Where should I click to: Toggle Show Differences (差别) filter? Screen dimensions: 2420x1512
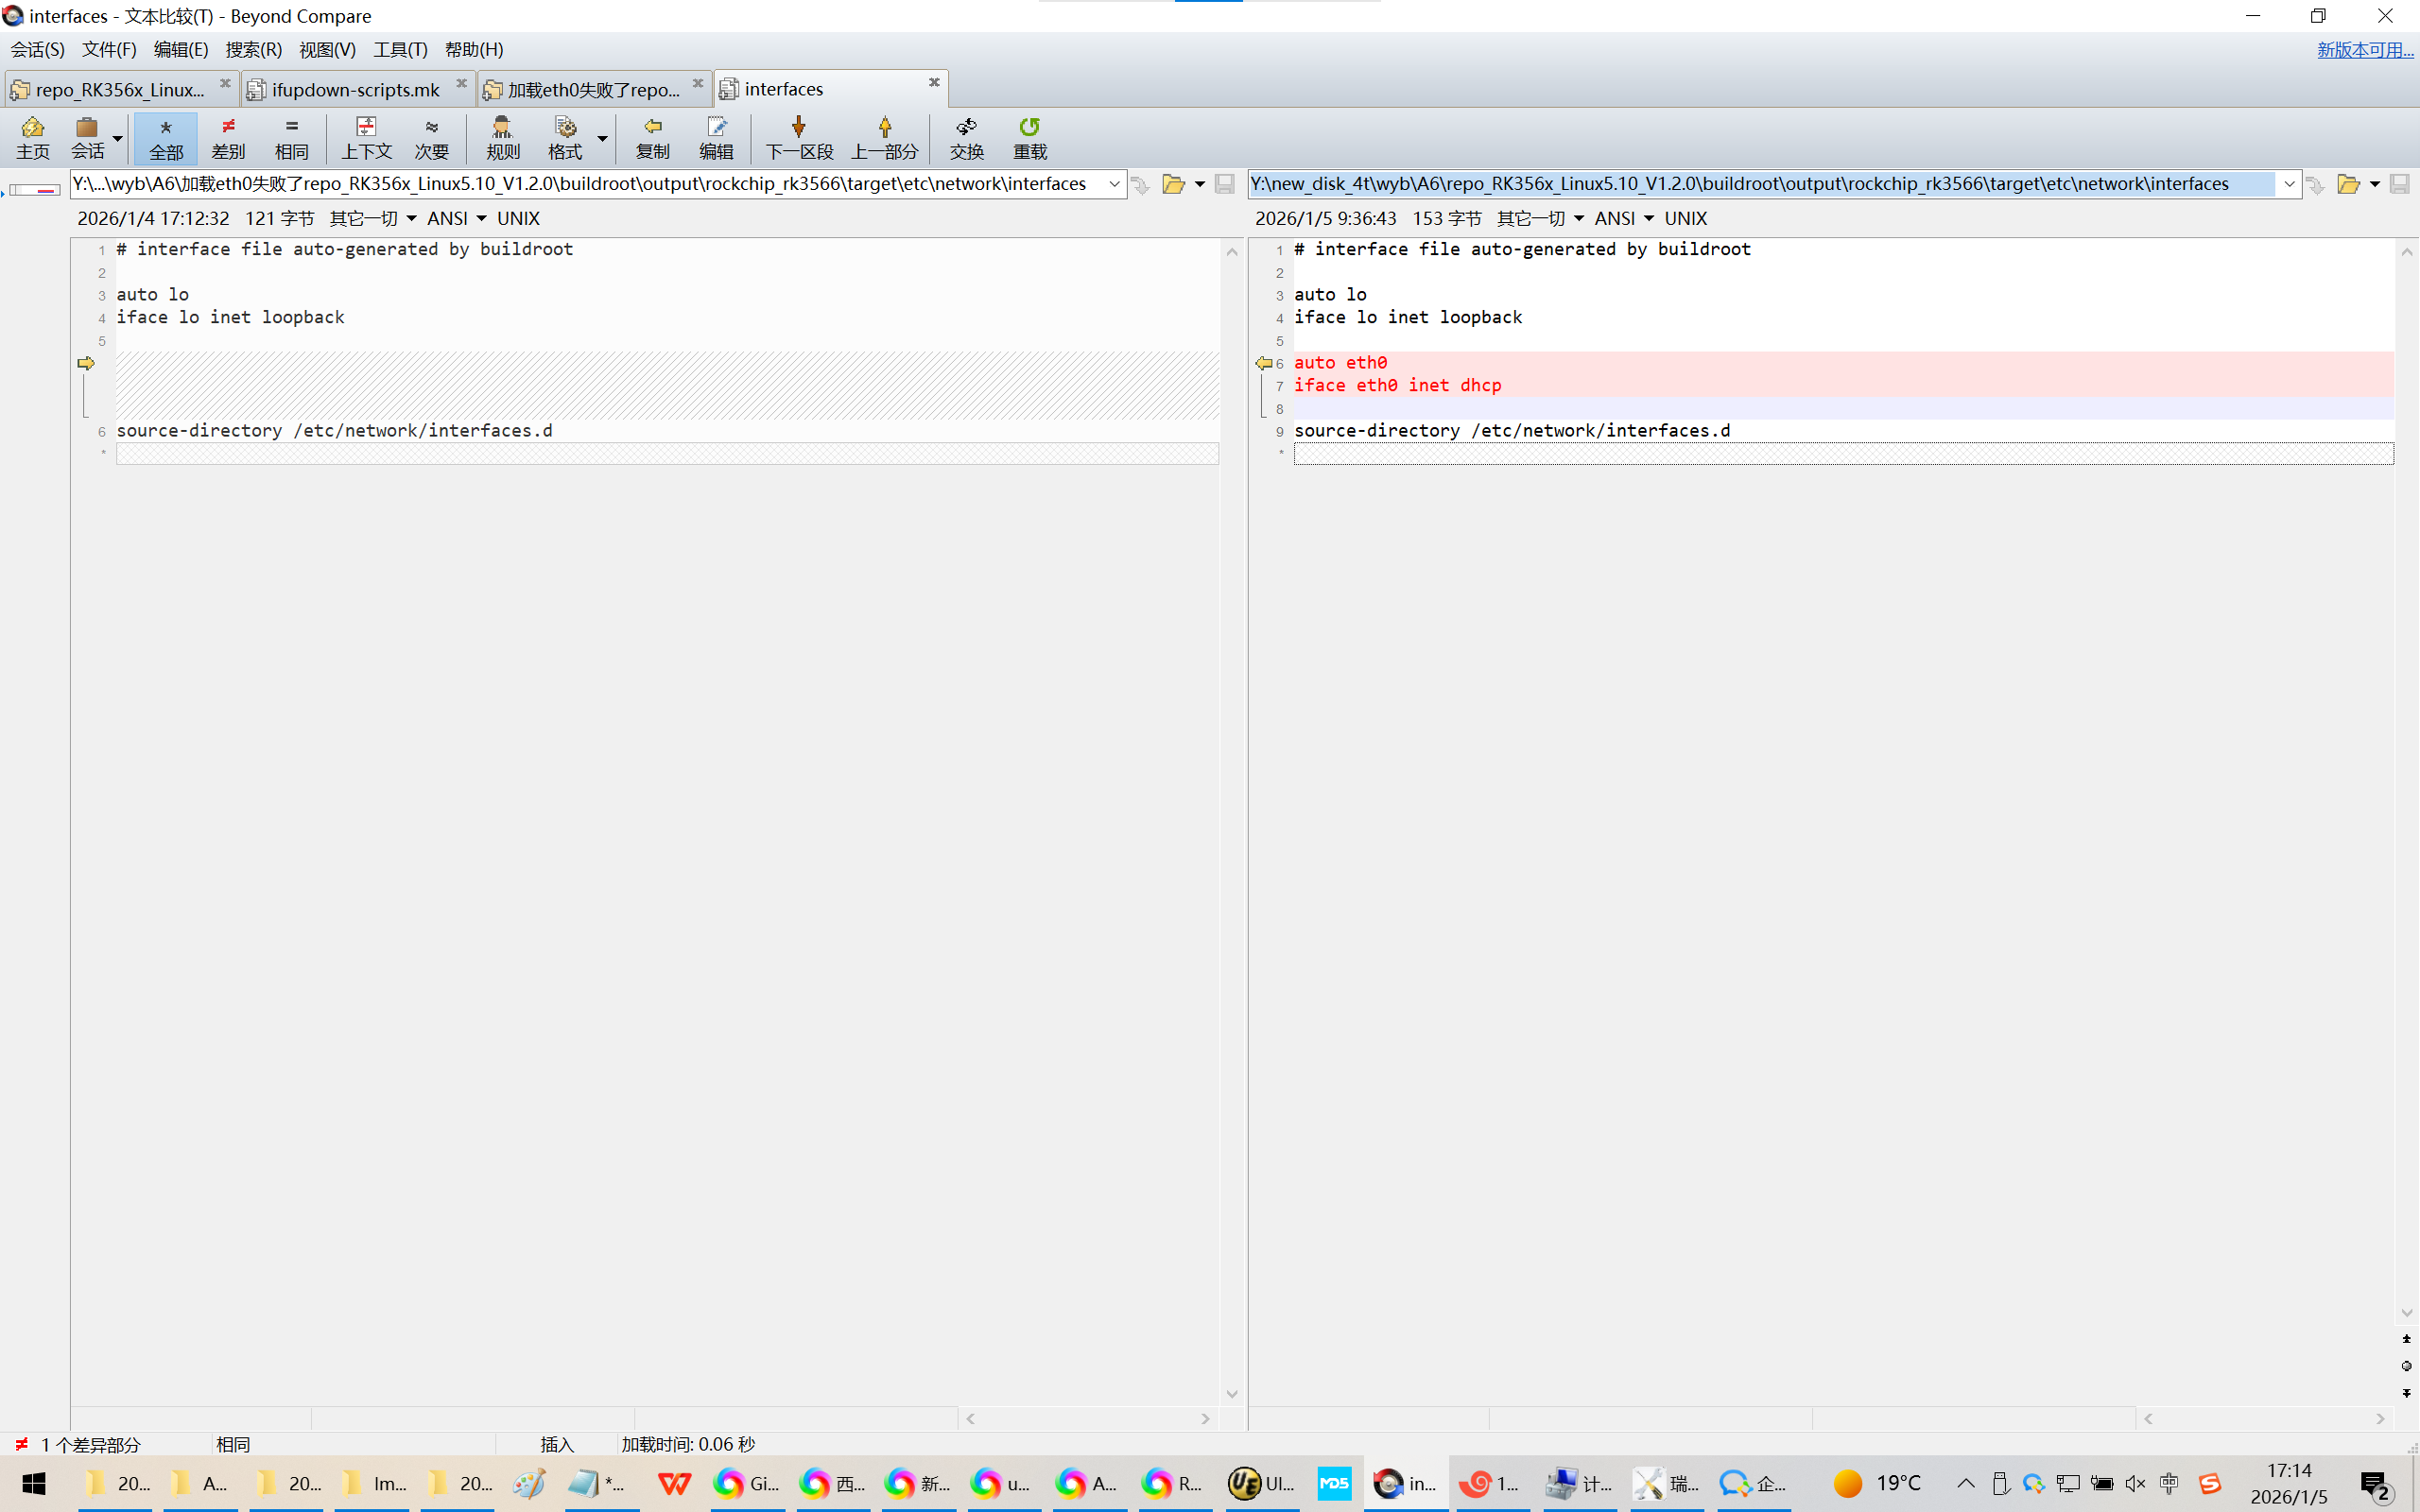pos(228,137)
